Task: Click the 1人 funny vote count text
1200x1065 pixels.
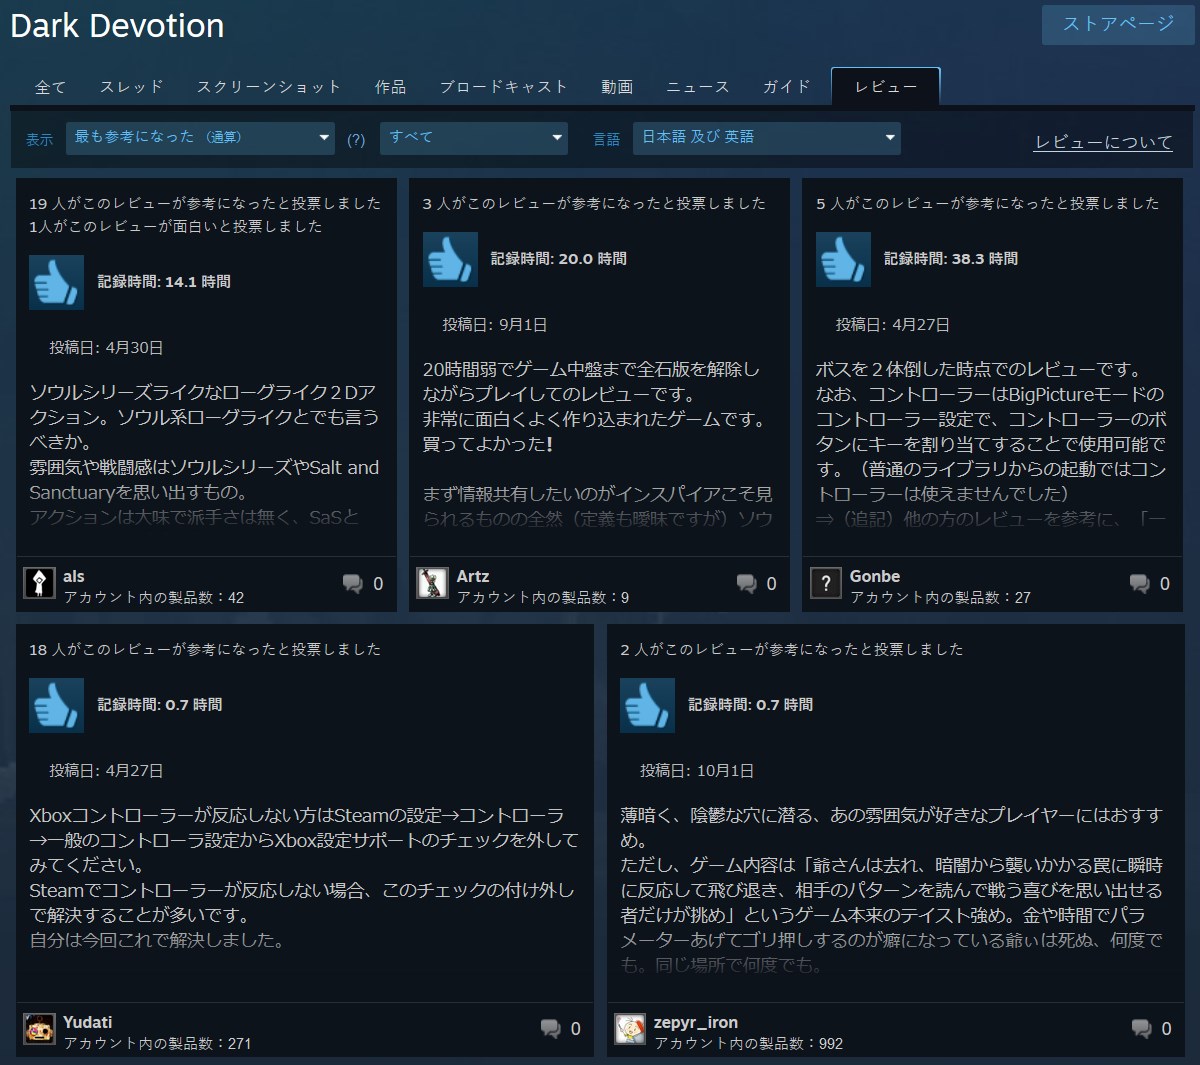Action: pos(176,226)
